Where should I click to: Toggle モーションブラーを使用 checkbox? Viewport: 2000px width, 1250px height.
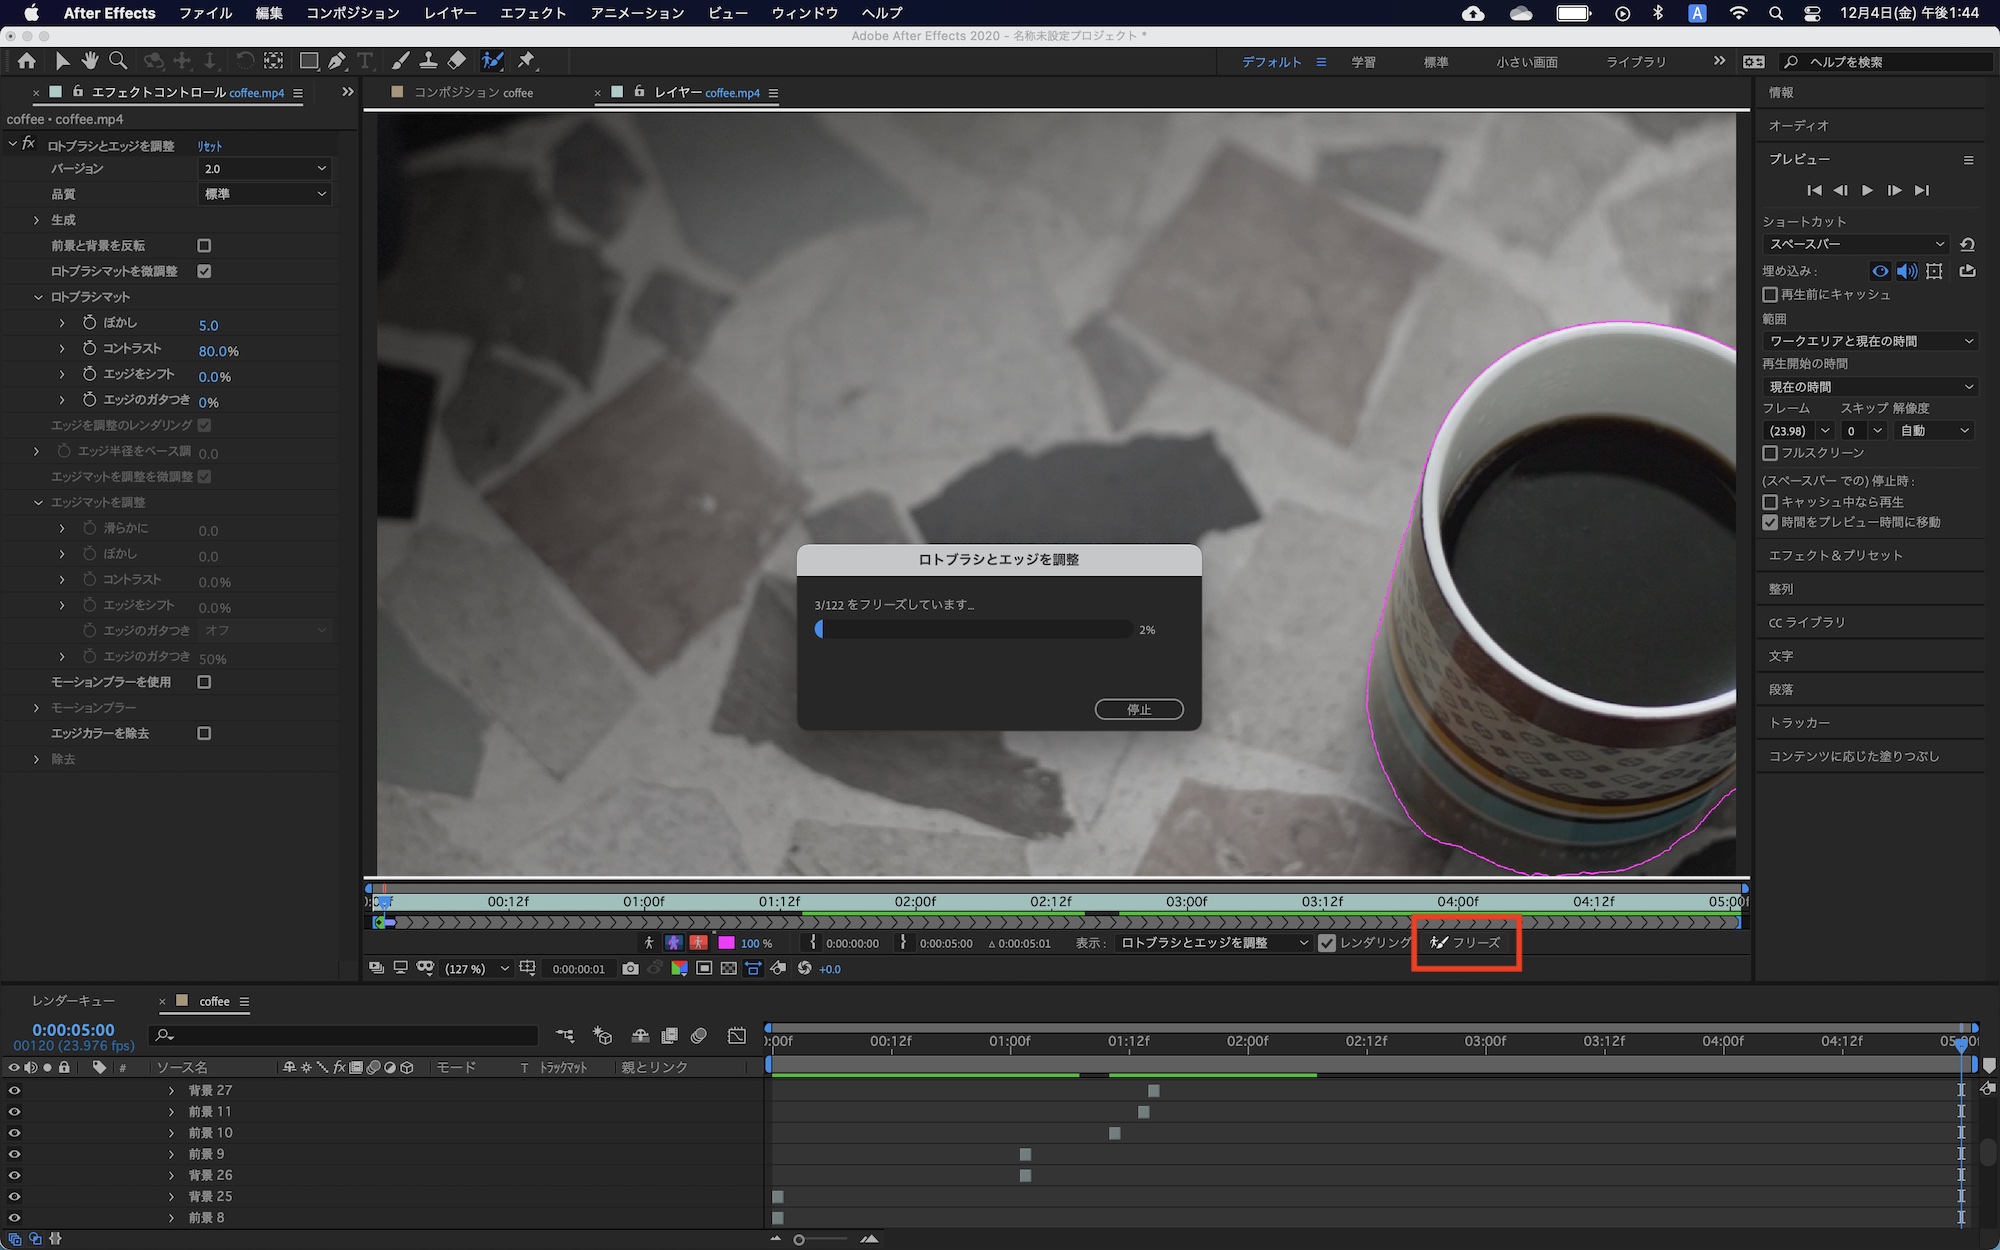(204, 682)
